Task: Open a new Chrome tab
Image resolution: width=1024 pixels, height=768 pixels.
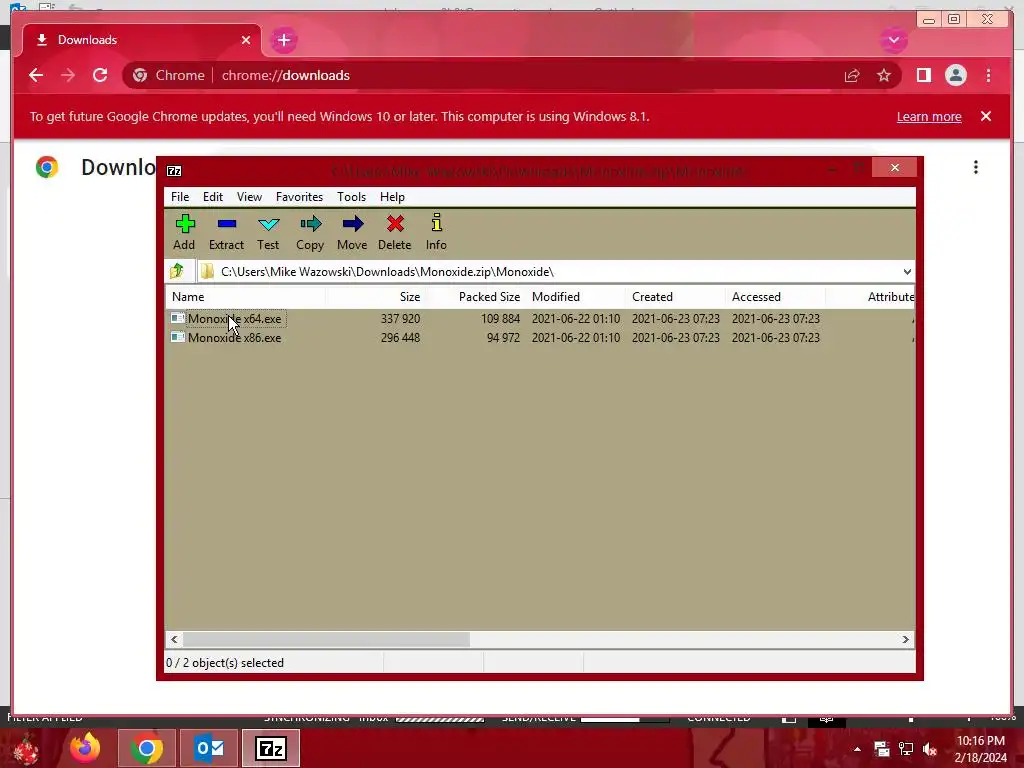Action: tap(283, 40)
